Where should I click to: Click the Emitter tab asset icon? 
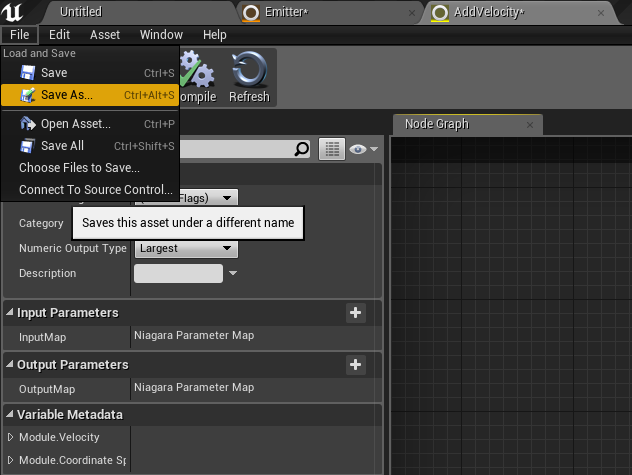tap(251, 12)
